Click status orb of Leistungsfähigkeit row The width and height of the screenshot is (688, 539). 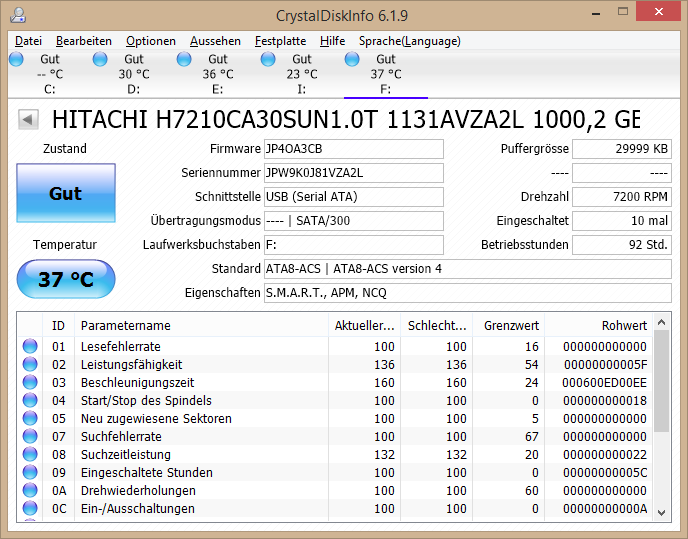coord(30,364)
